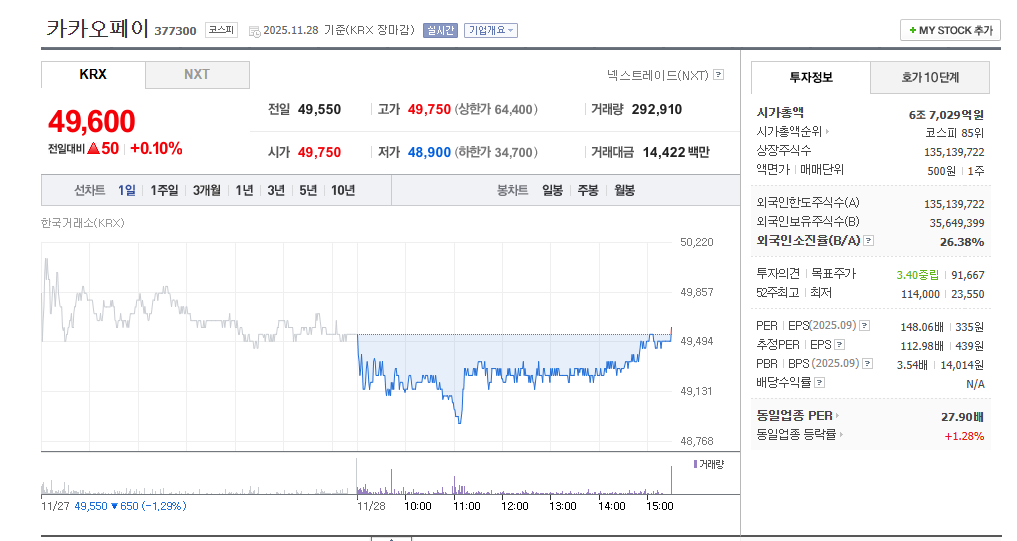Click the +0.10% change value

(156, 149)
